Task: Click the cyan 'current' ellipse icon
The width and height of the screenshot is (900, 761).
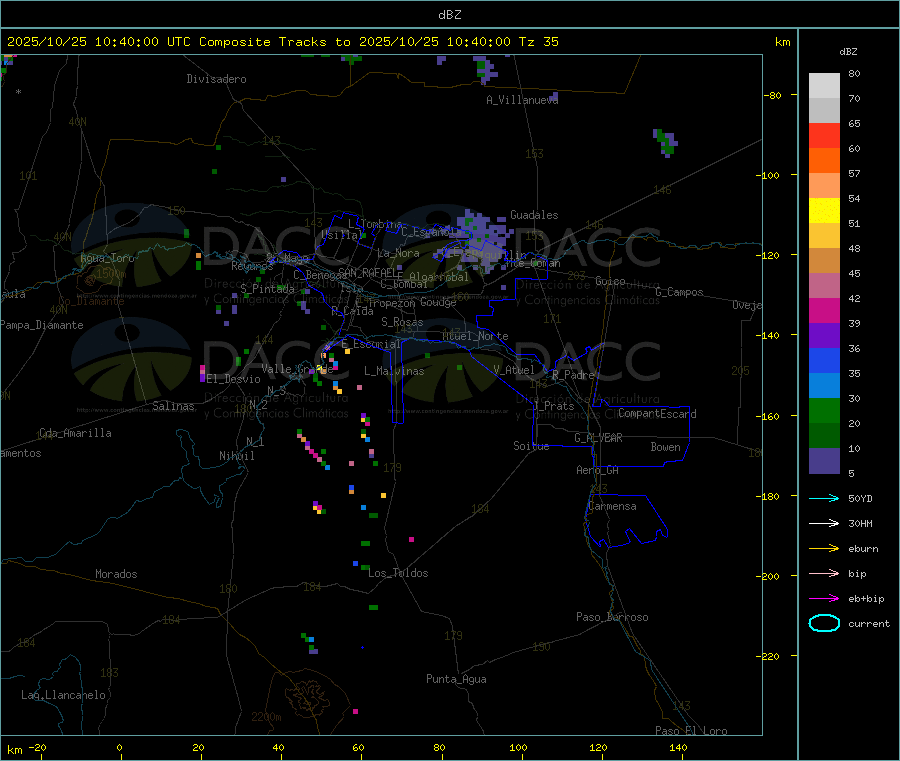Action: [x=824, y=623]
